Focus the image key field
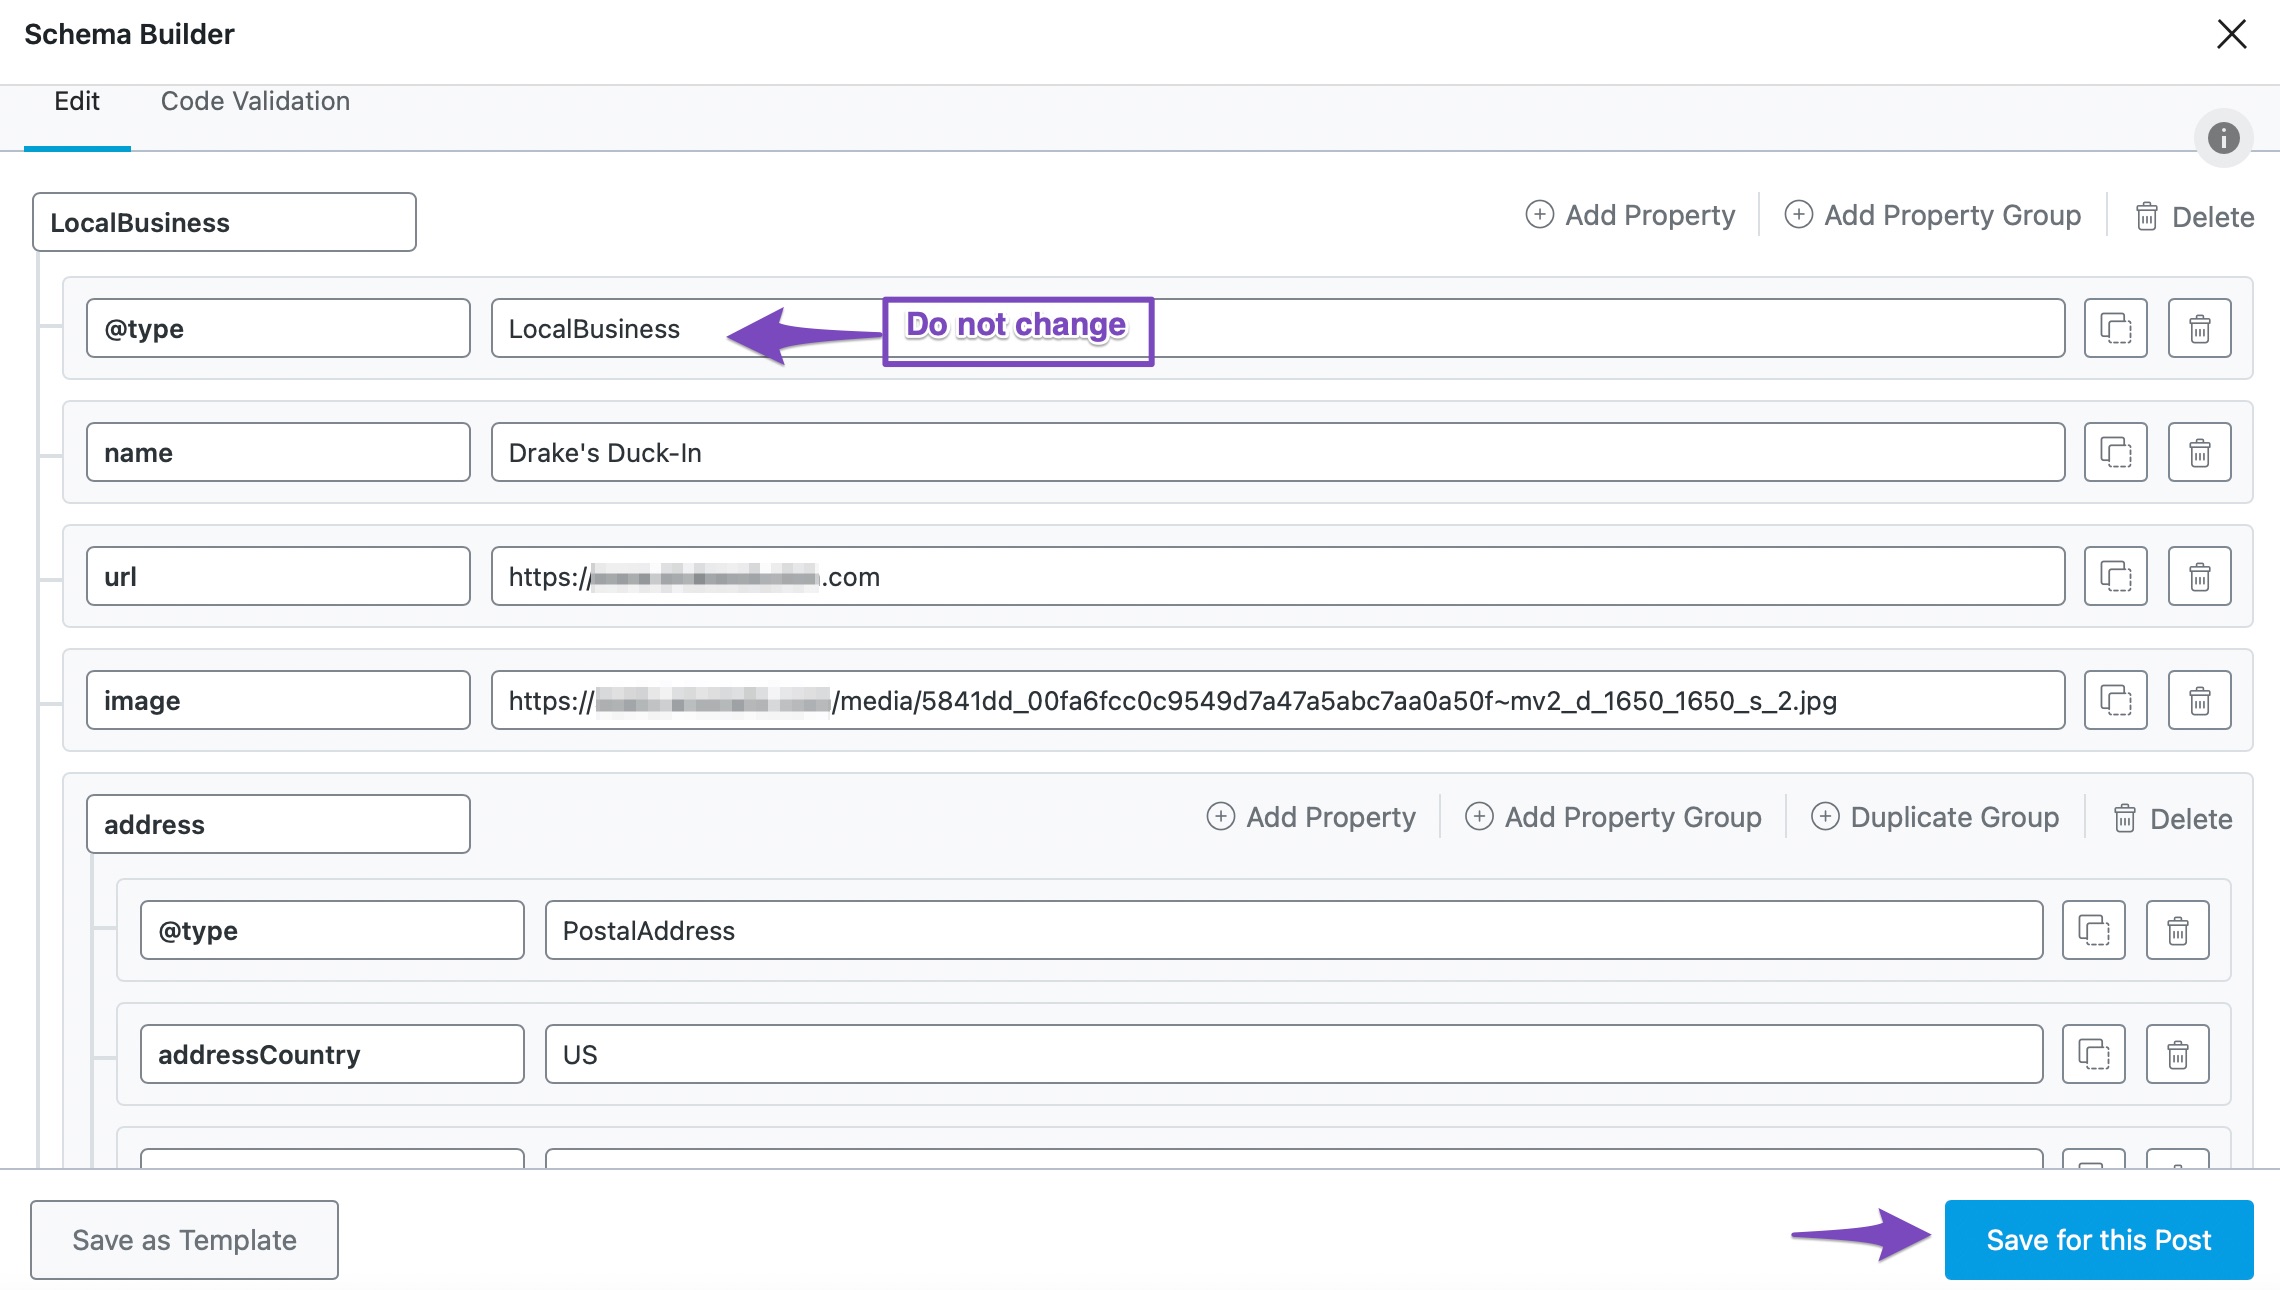2280x1290 pixels. pos(278,700)
